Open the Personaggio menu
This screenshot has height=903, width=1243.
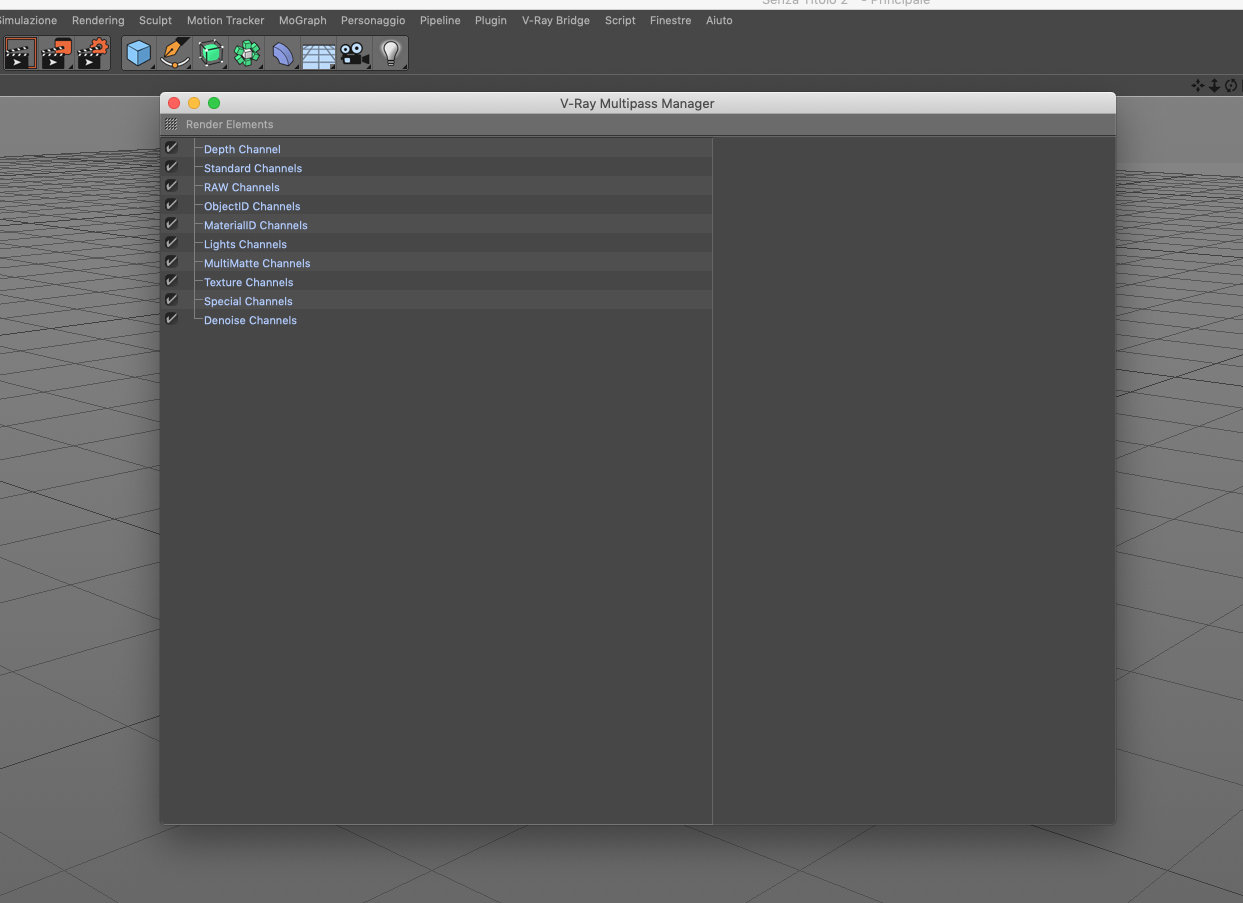click(373, 20)
